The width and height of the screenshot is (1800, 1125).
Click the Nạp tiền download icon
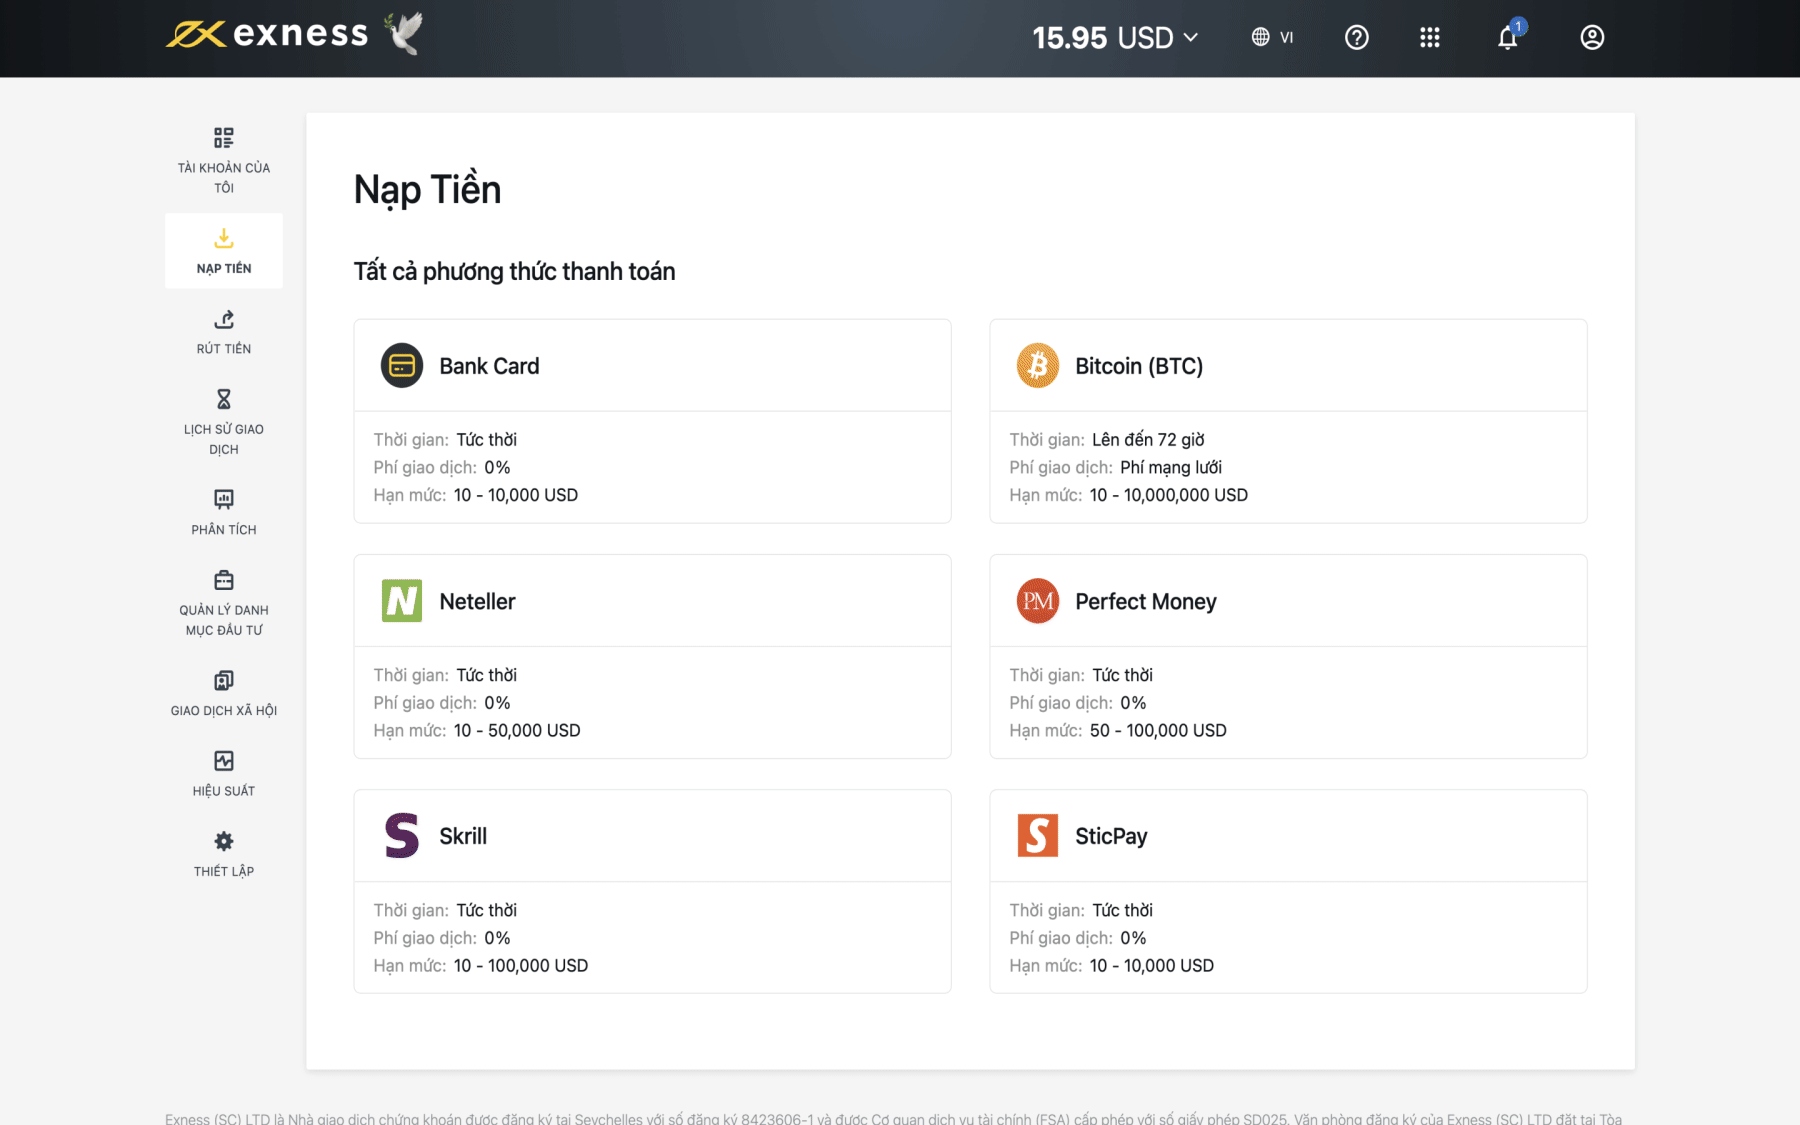click(224, 238)
